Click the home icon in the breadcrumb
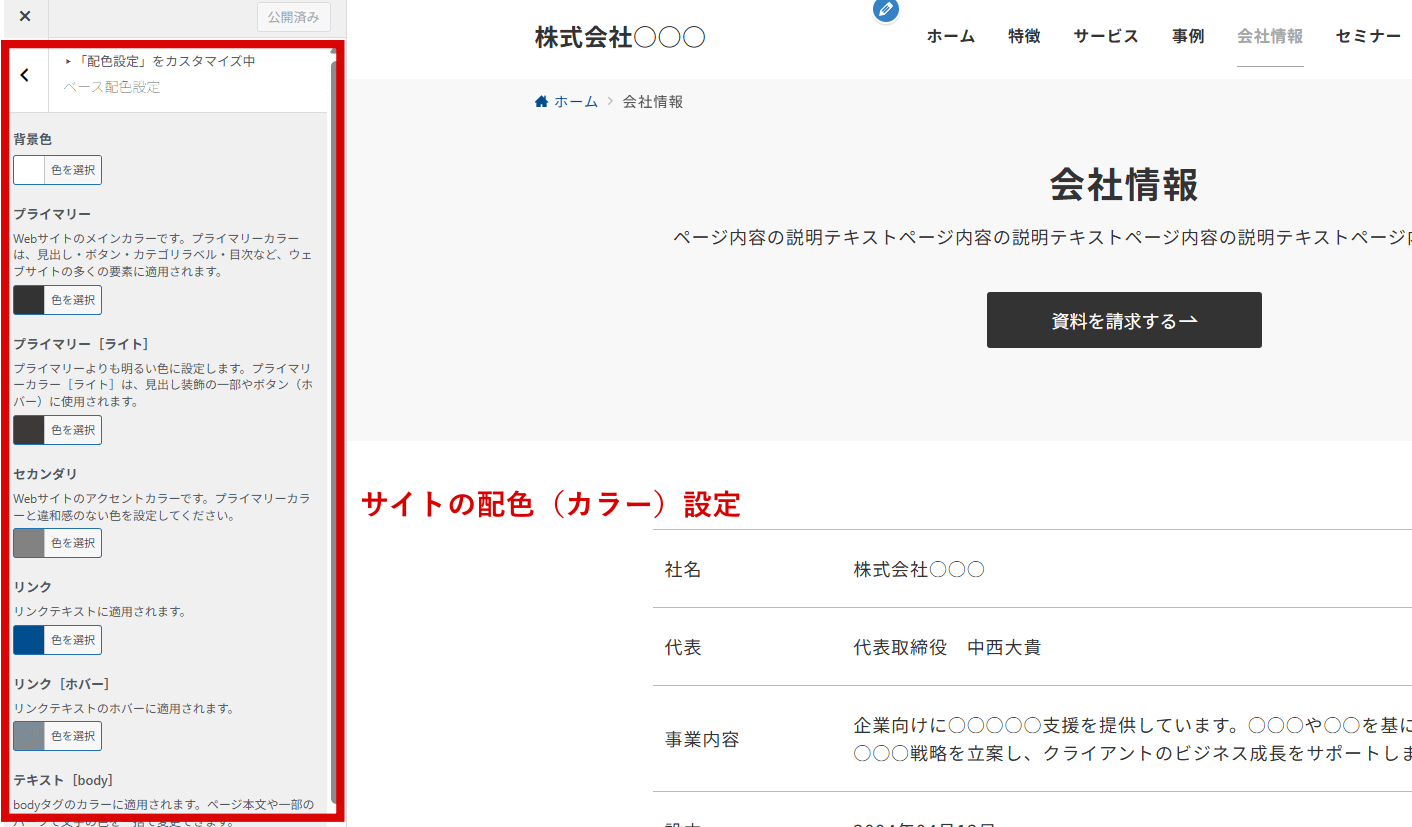This screenshot has height=827, width=1412. click(542, 102)
